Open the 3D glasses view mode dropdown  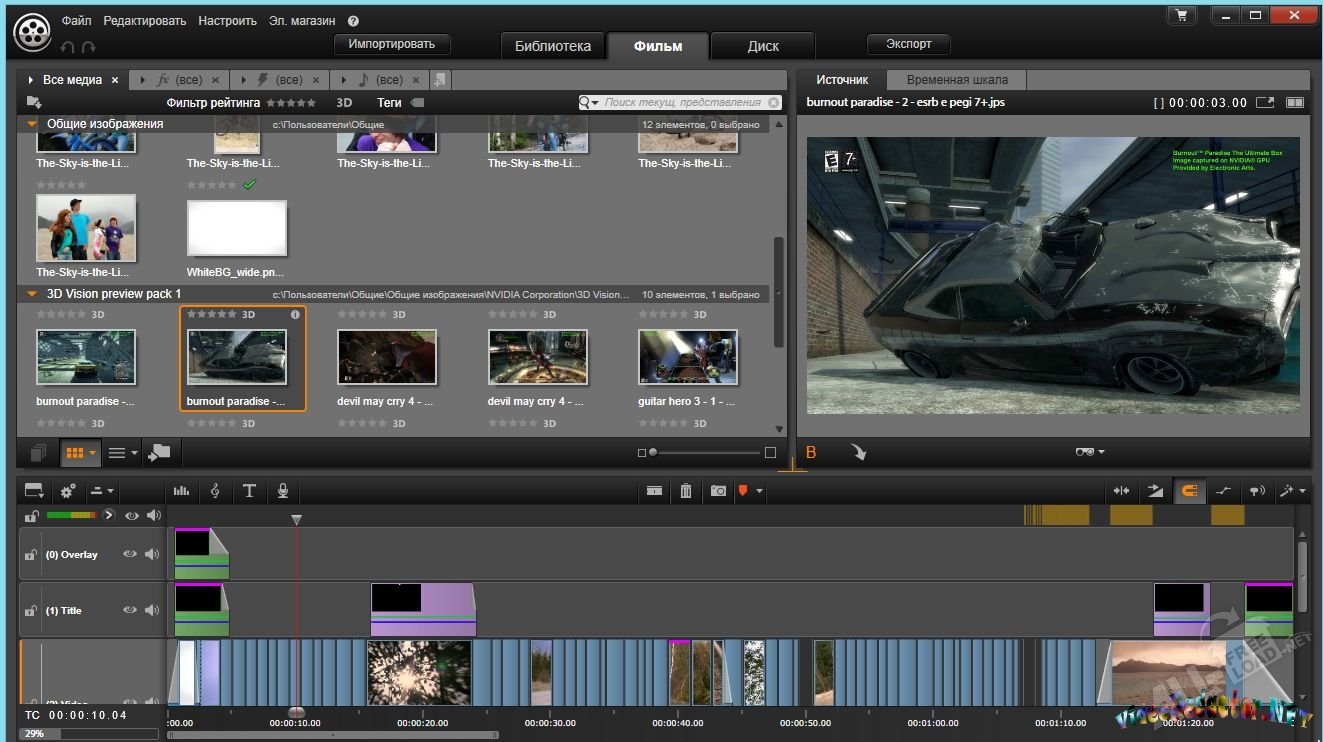pos(1090,452)
